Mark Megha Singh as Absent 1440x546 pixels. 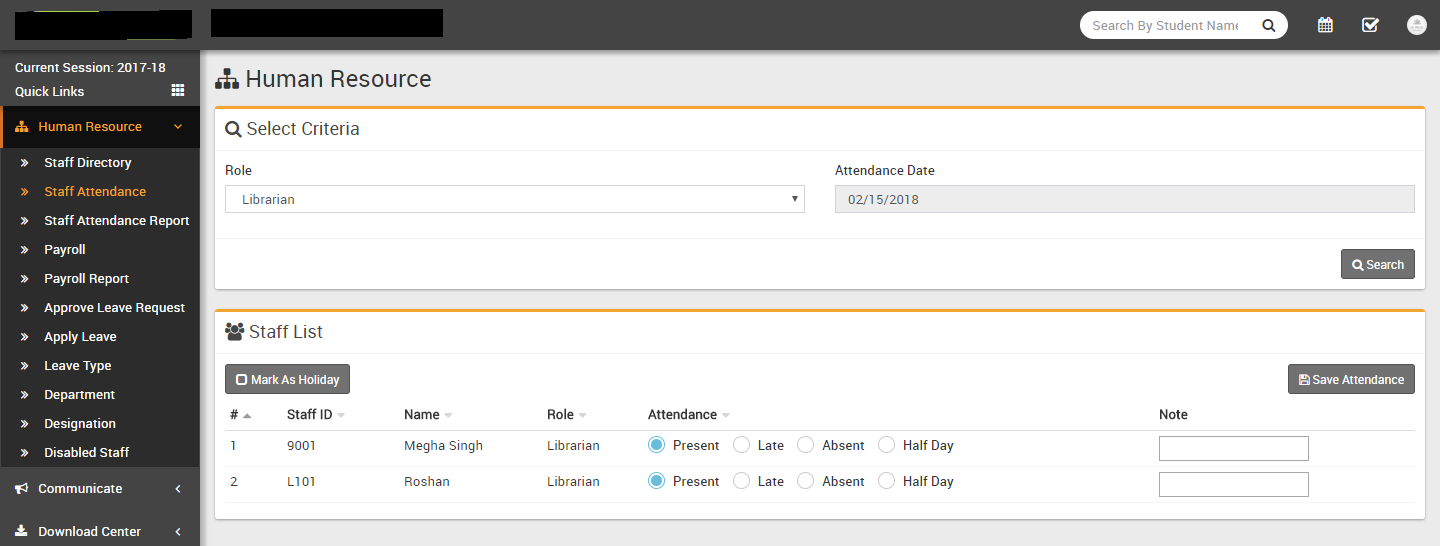pos(806,445)
